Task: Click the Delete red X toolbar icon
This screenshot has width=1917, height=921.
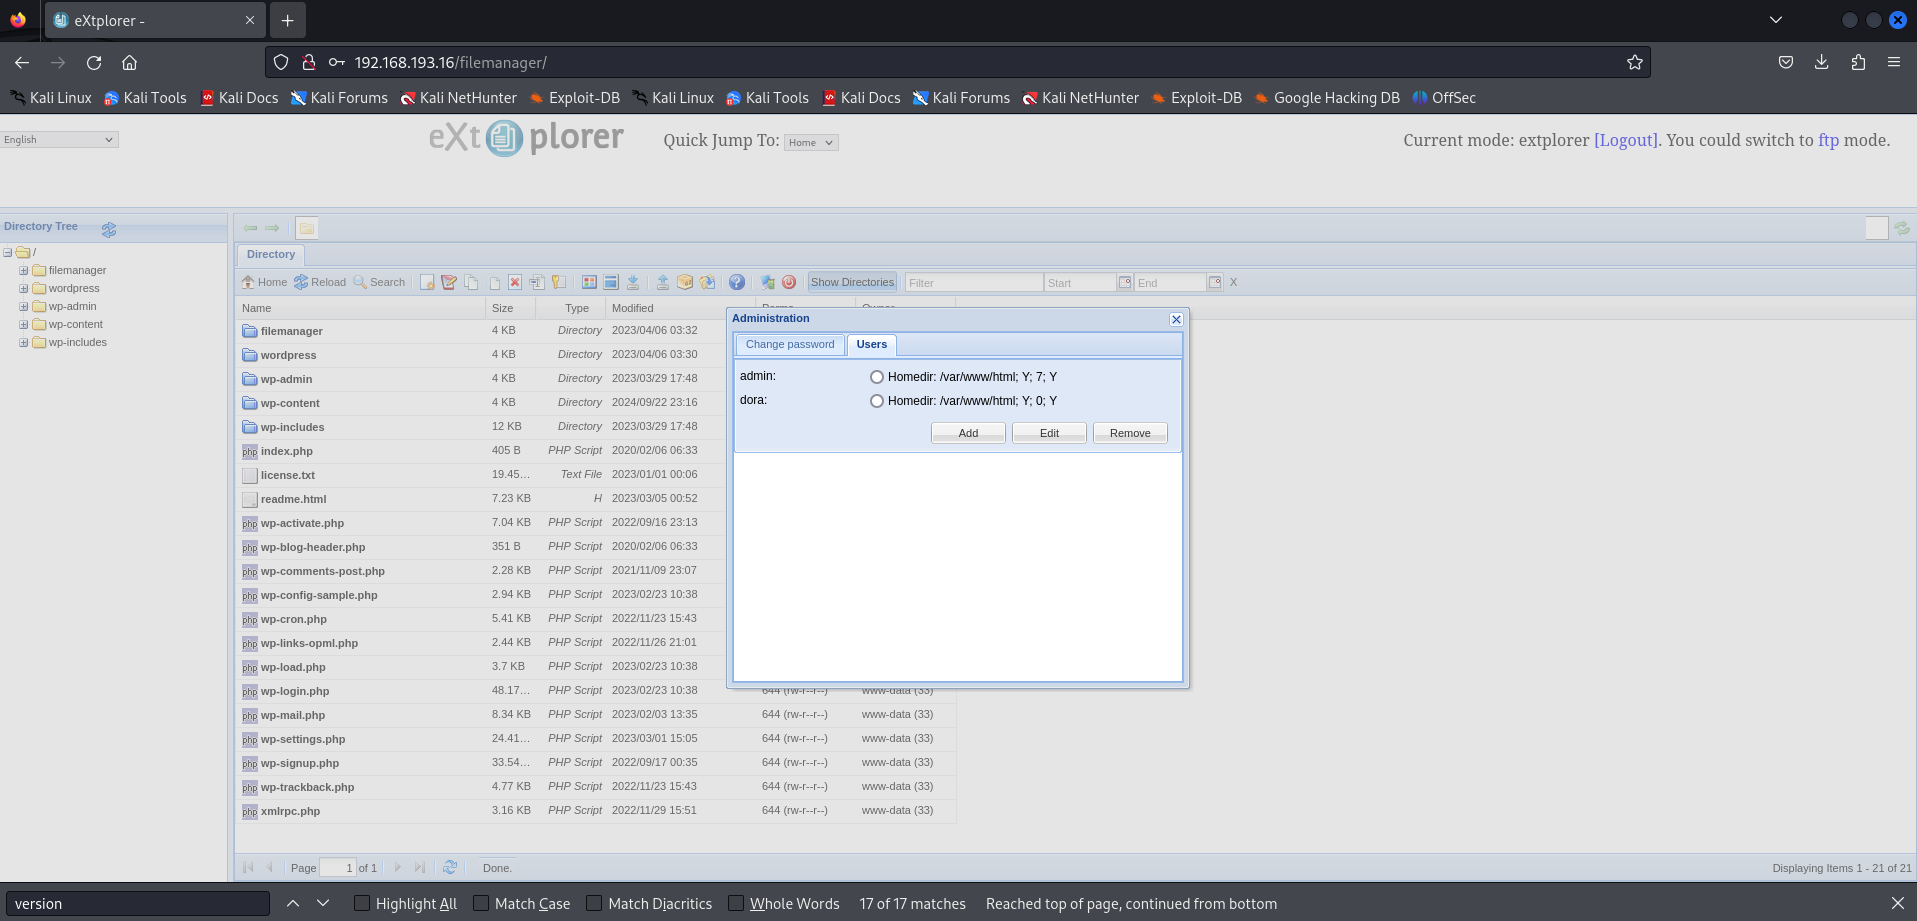Action: [515, 282]
